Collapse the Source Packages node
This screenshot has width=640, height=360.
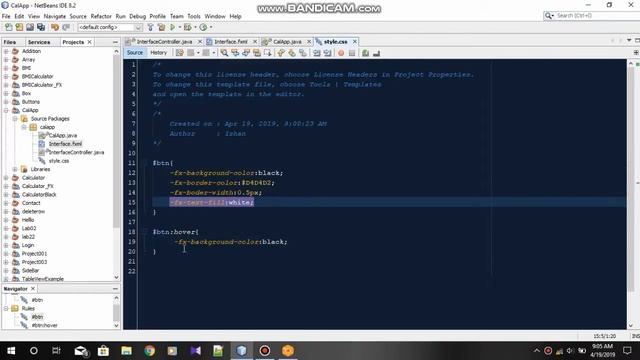15,119
